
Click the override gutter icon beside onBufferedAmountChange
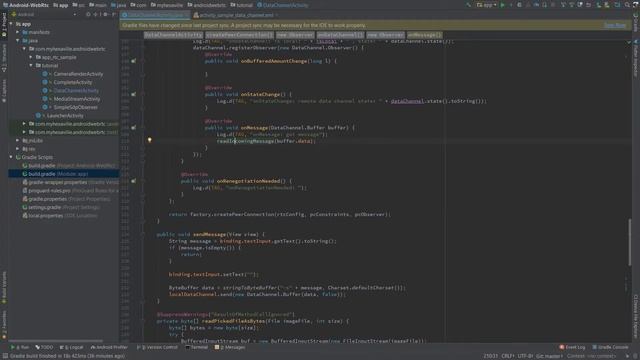coord(133,61)
